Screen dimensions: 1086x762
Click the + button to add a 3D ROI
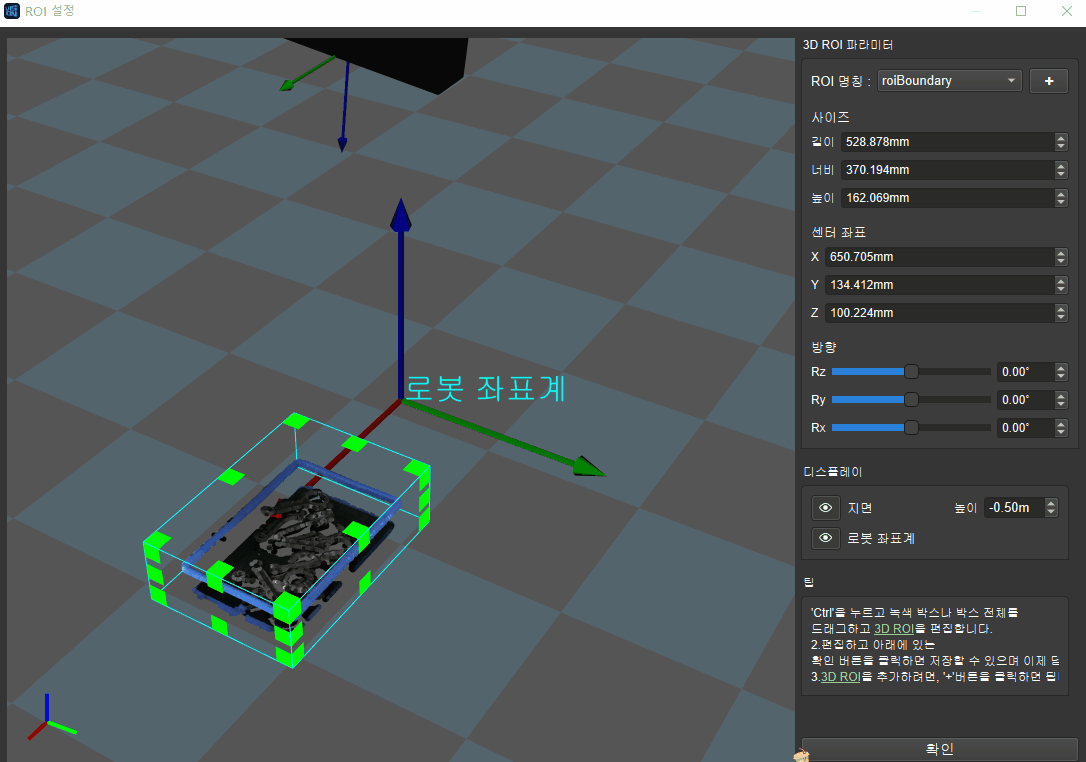click(x=1049, y=81)
